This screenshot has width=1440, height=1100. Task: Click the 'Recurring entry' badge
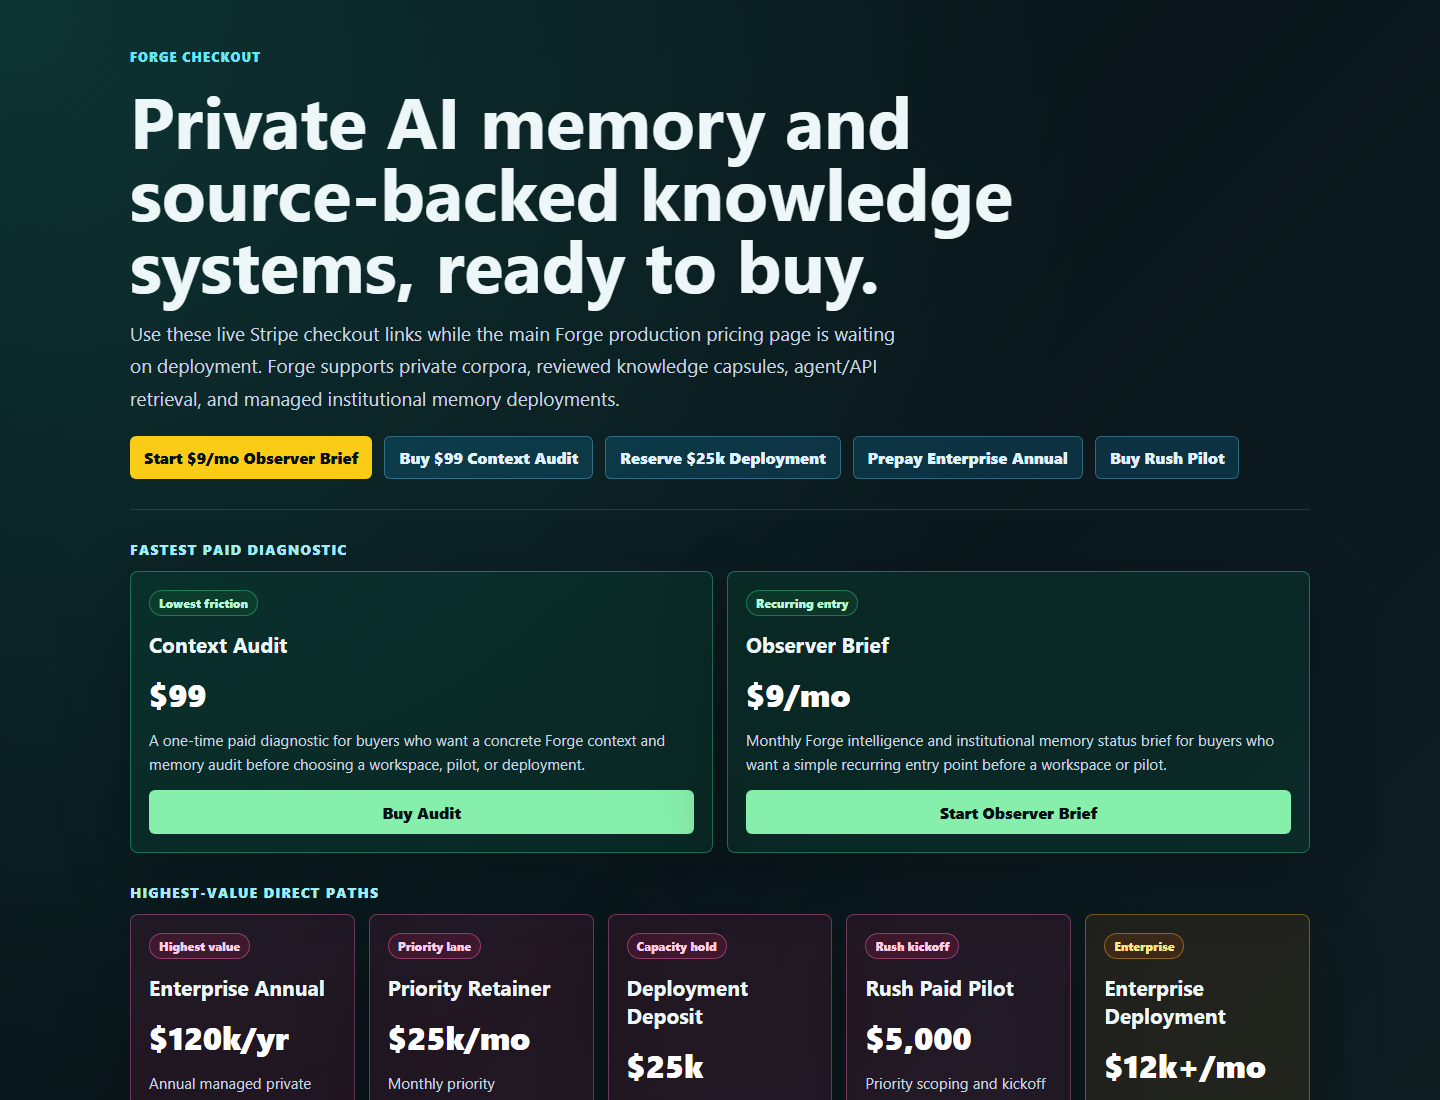pos(802,603)
